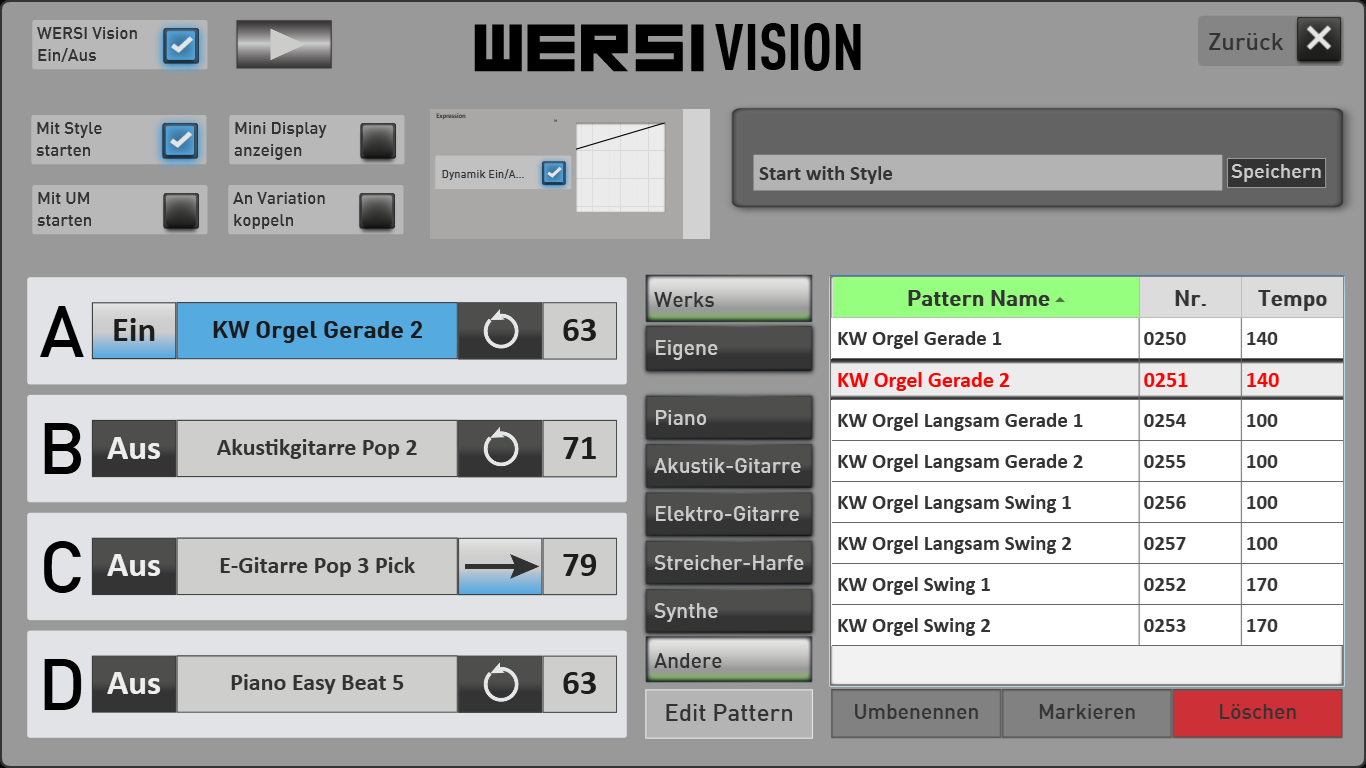Select KW Orgel Langsam Swing 2 row

[1087, 544]
